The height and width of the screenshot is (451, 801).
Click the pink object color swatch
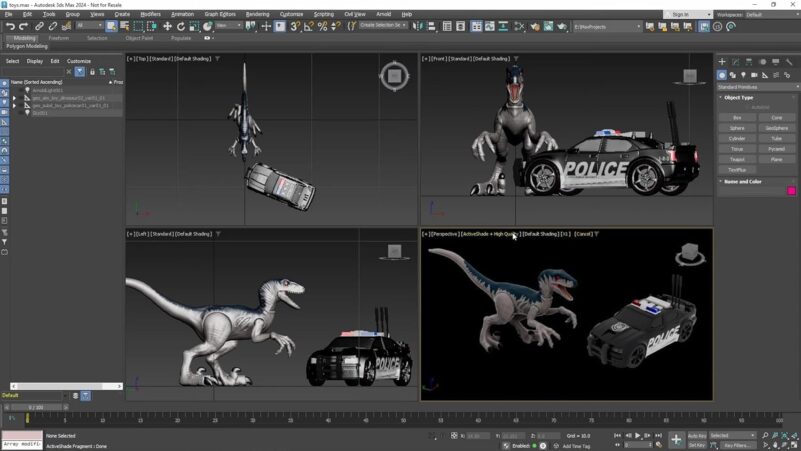pos(791,191)
